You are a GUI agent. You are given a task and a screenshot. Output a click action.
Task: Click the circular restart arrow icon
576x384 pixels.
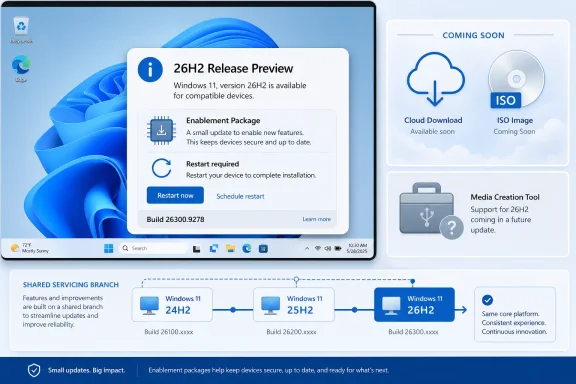pos(161,168)
